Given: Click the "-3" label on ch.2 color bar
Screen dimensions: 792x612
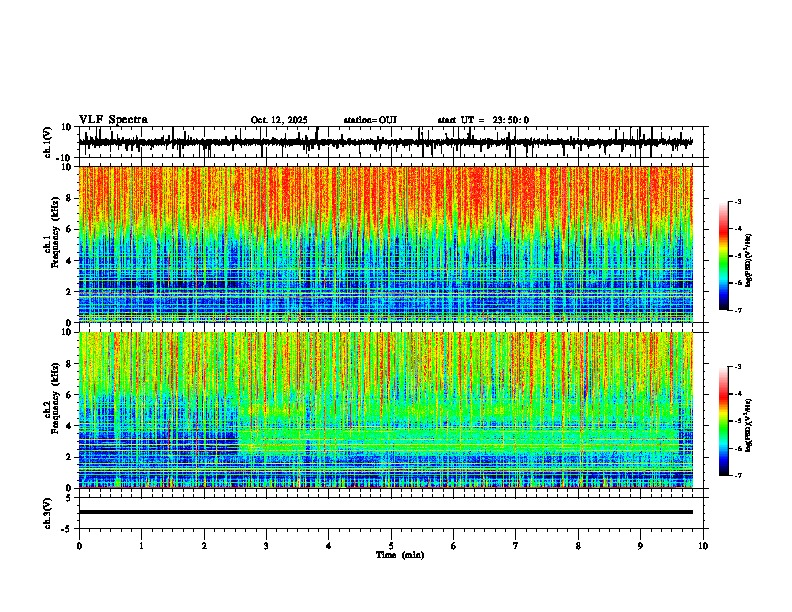Looking at the screenshot, I should click(x=737, y=367).
